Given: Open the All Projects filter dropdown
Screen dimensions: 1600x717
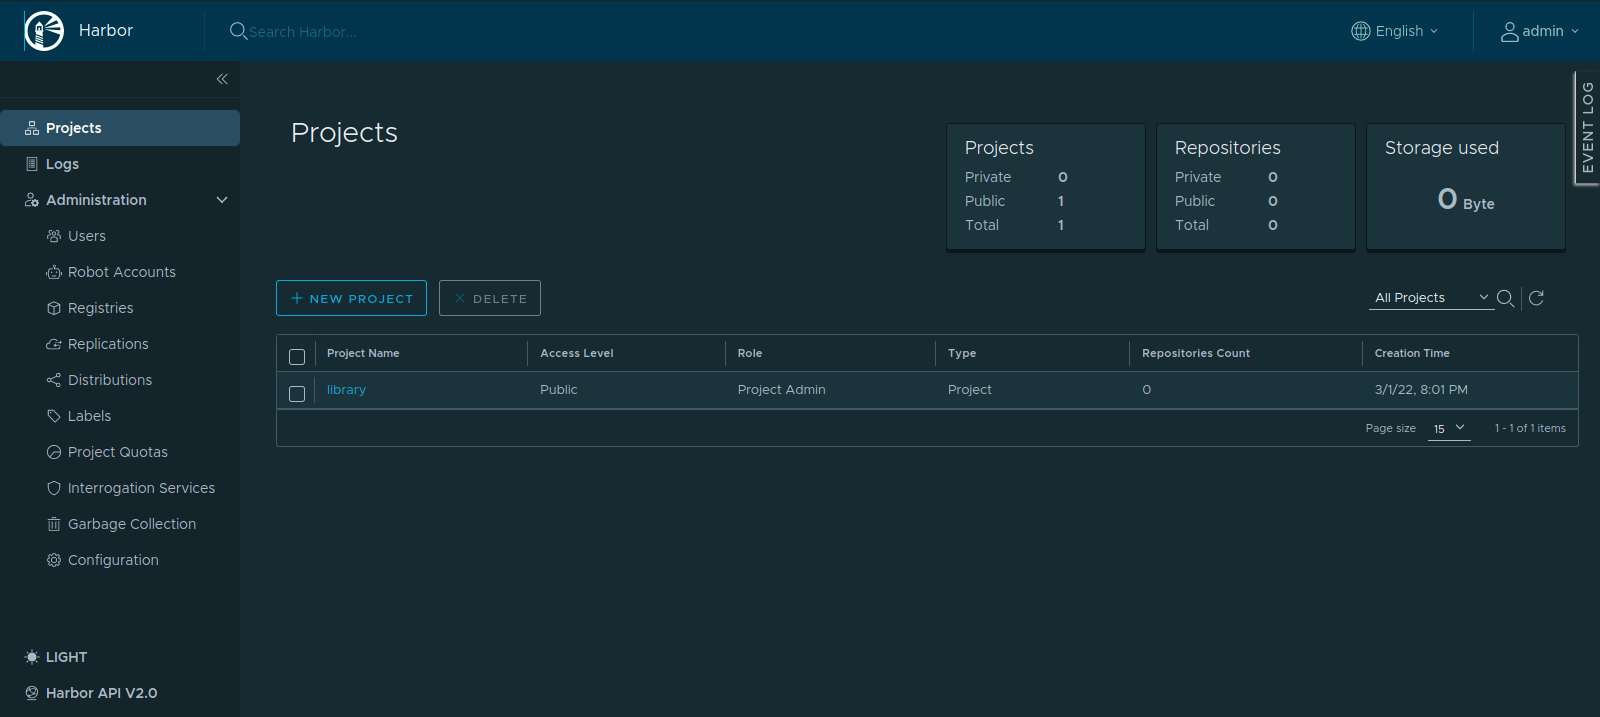Looking at the screenshot, I should [x=1432, y=298].
